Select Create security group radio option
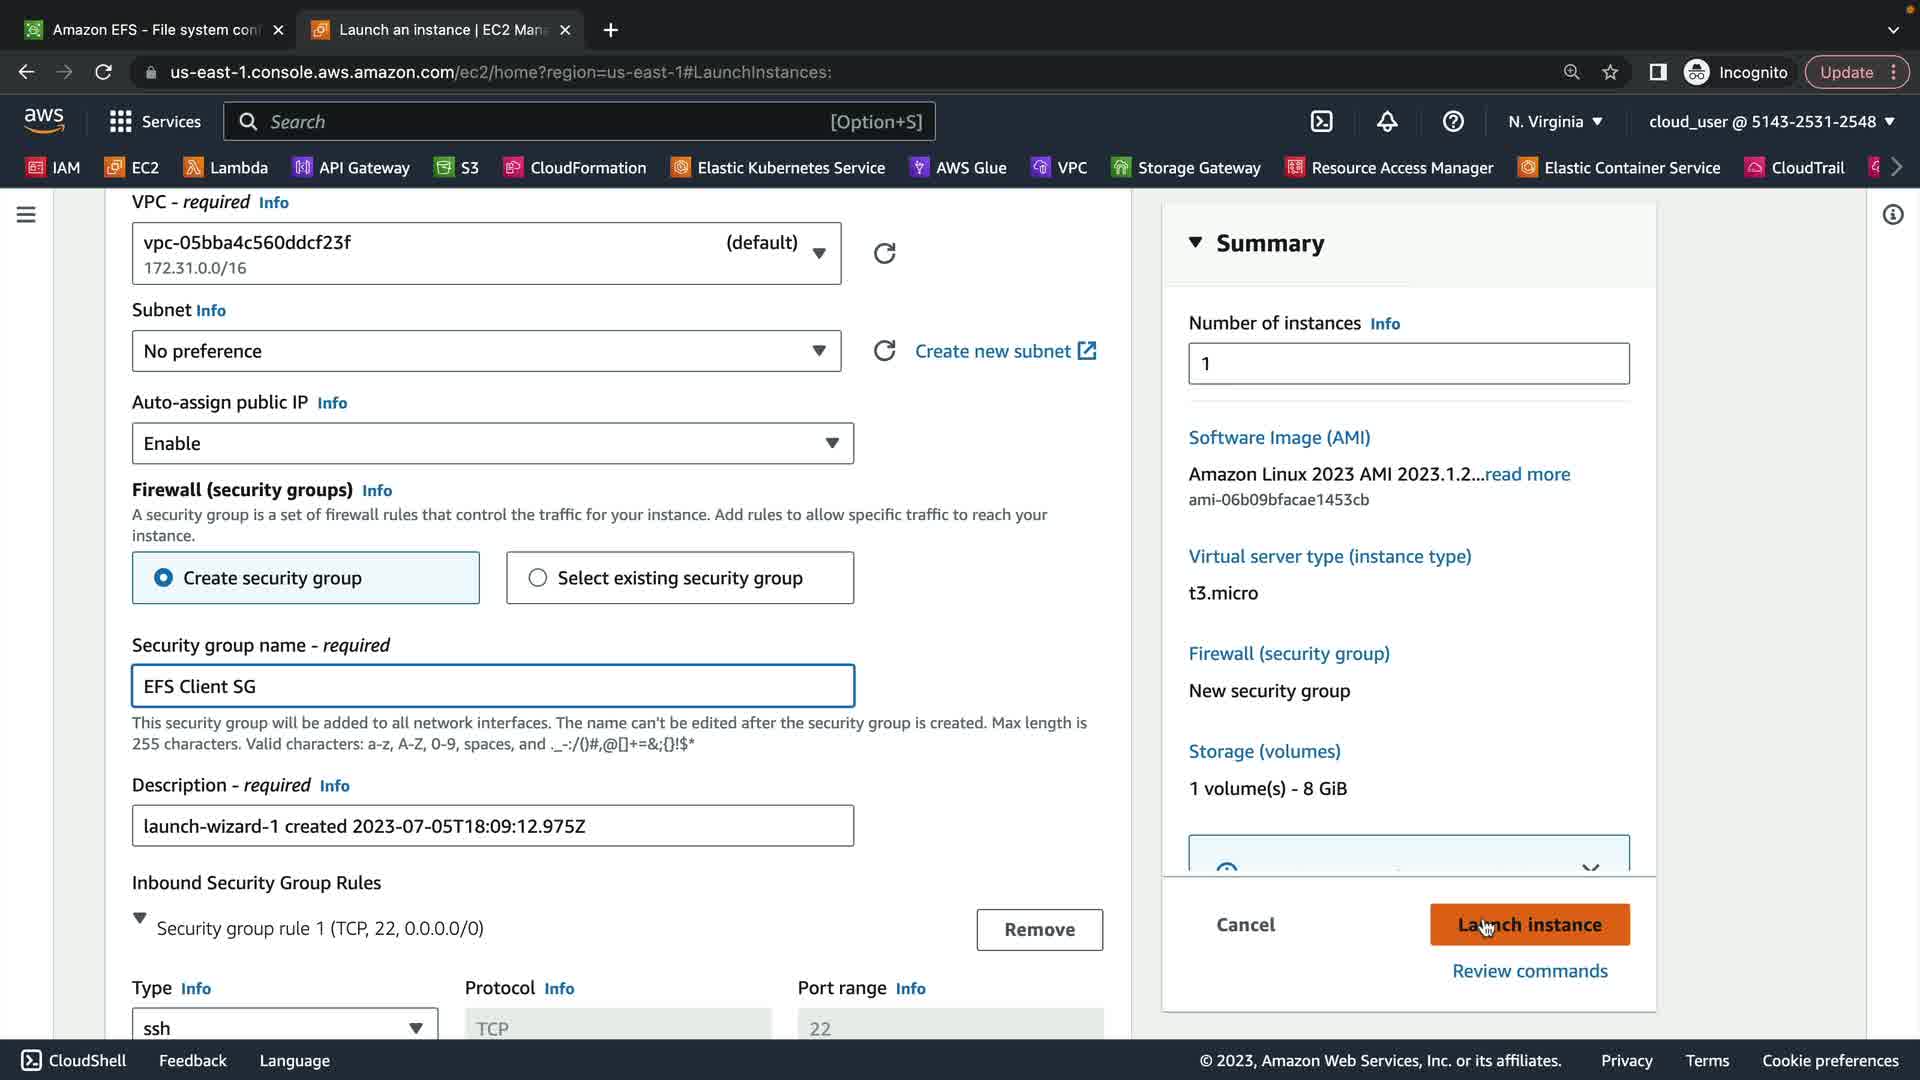The image size is (1920, 1080). [163, 578]
